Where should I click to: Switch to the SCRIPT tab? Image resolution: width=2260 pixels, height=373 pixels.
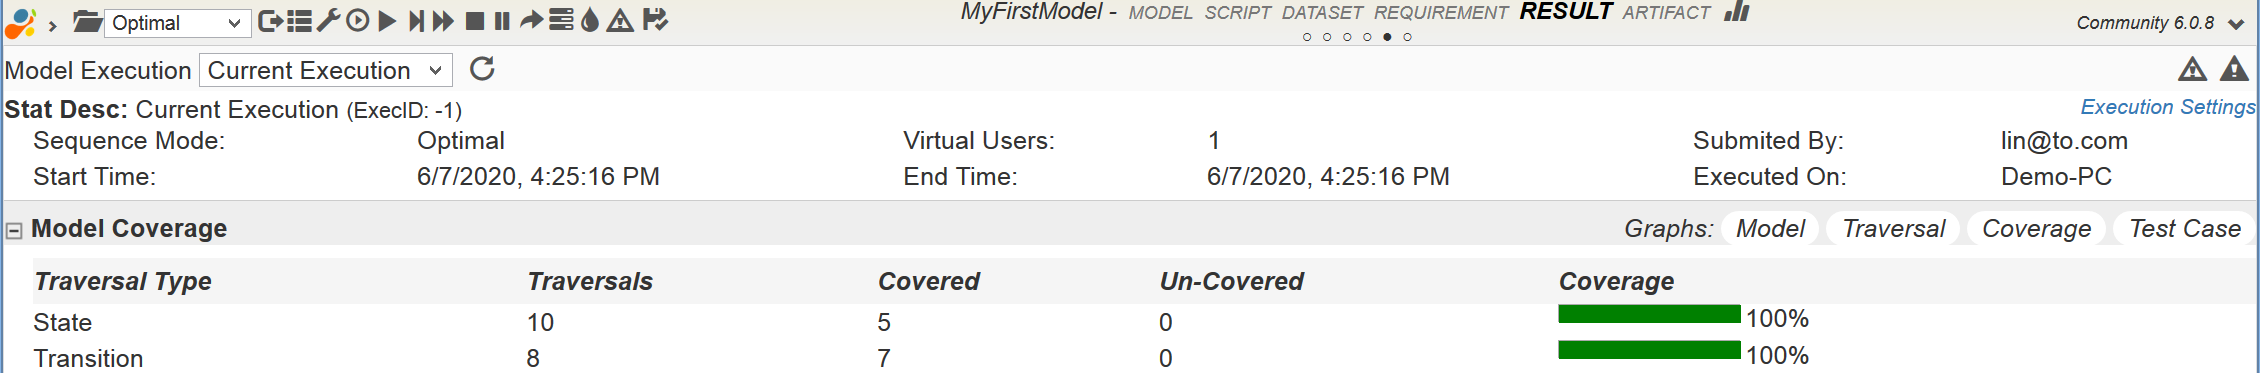(x=1237, y=13)
